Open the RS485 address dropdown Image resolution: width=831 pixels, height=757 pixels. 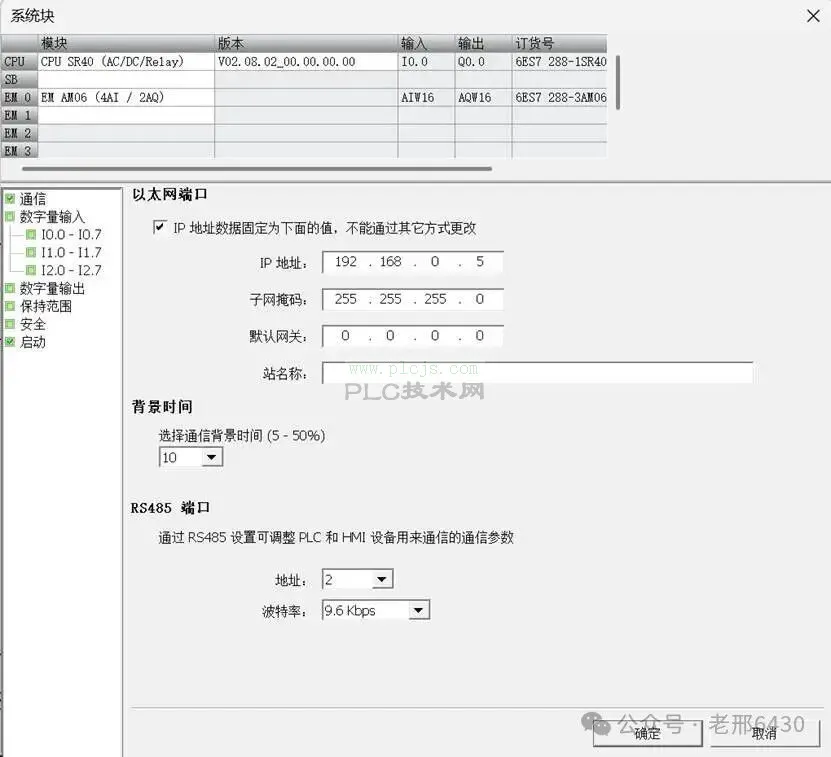point(382,579)
